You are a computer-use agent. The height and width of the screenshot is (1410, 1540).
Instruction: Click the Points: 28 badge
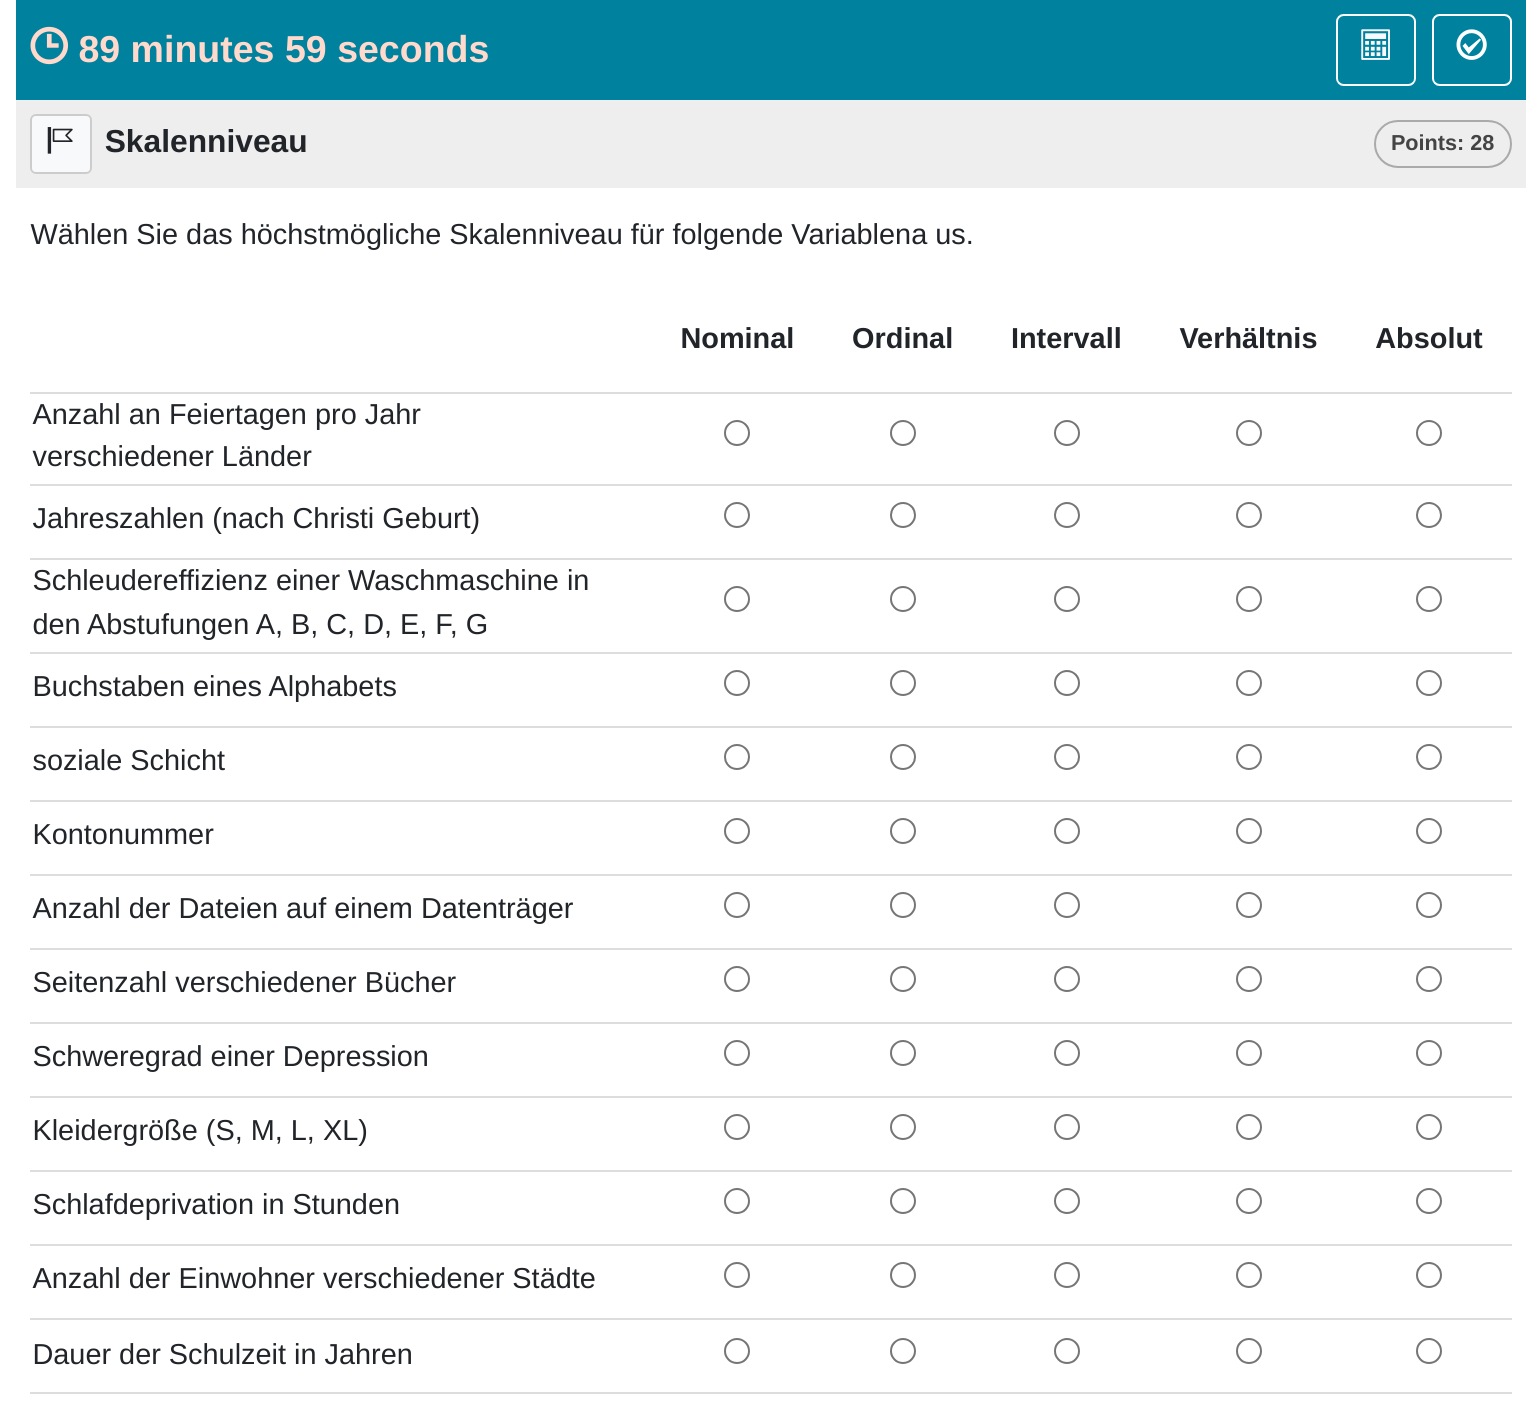(1441, 143)
